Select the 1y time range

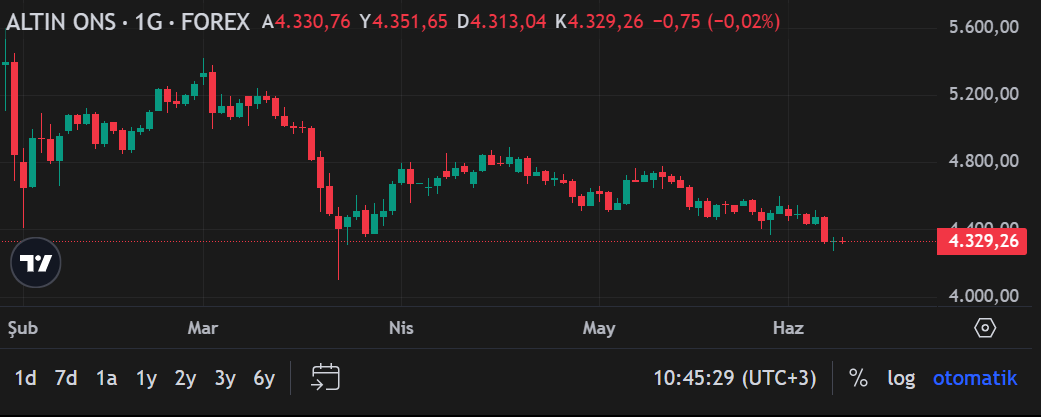(146, 378)
